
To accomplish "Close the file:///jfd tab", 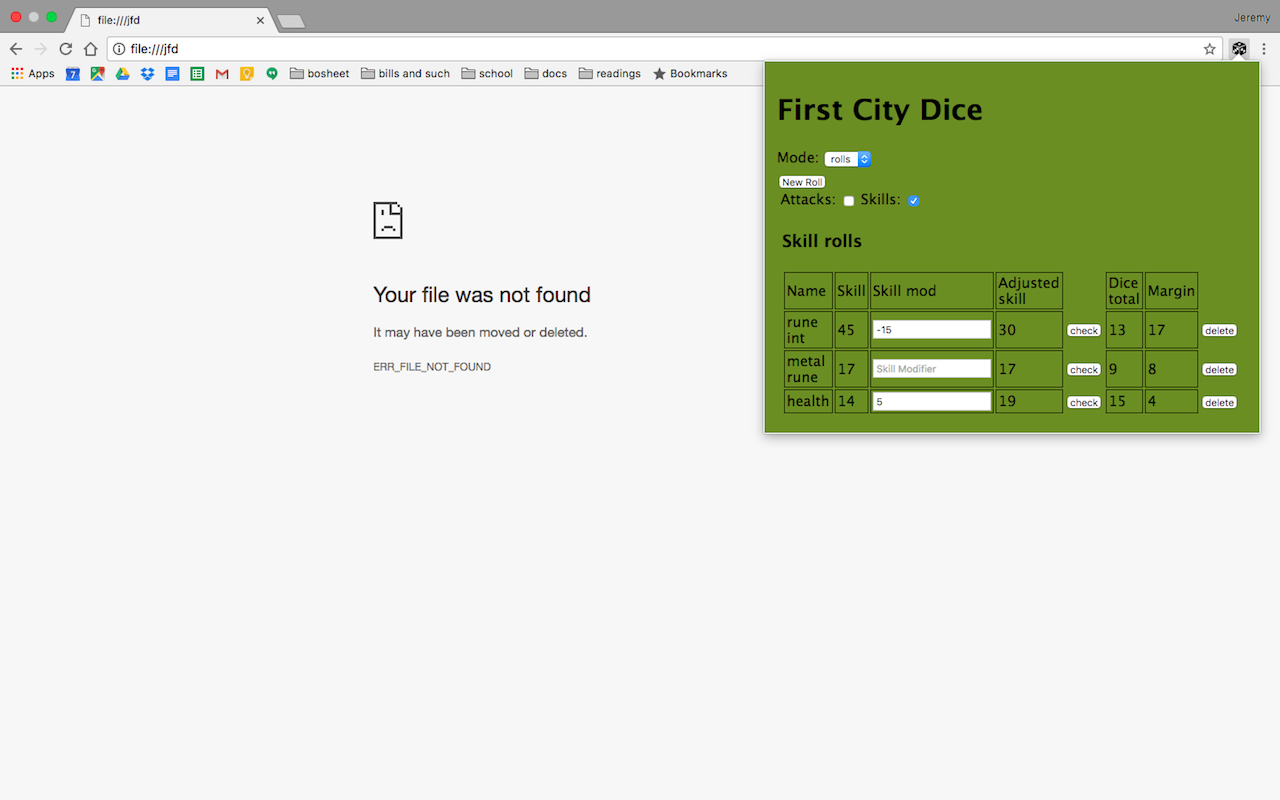I will point(261,20).
